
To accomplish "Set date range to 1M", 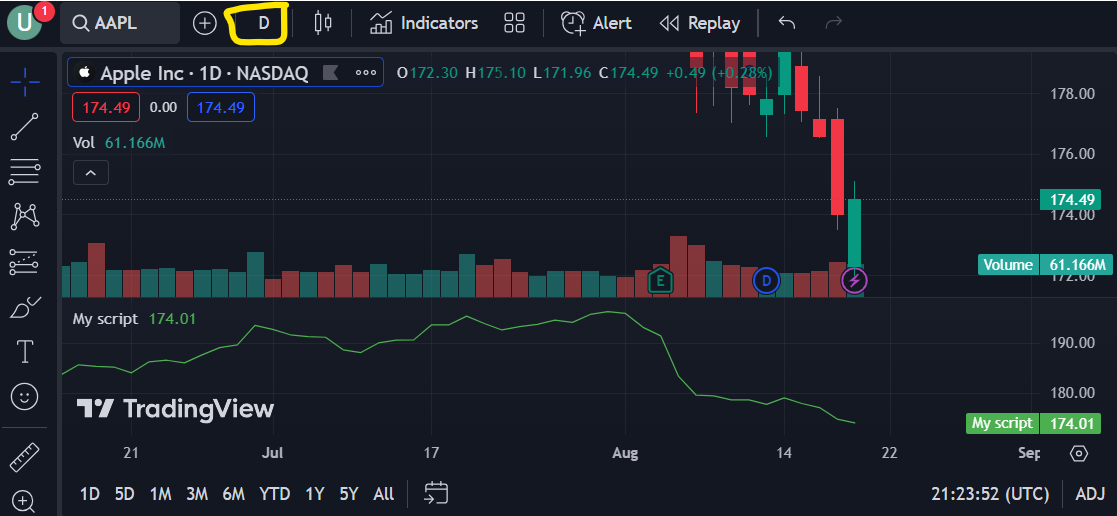I will pos(161,493).
